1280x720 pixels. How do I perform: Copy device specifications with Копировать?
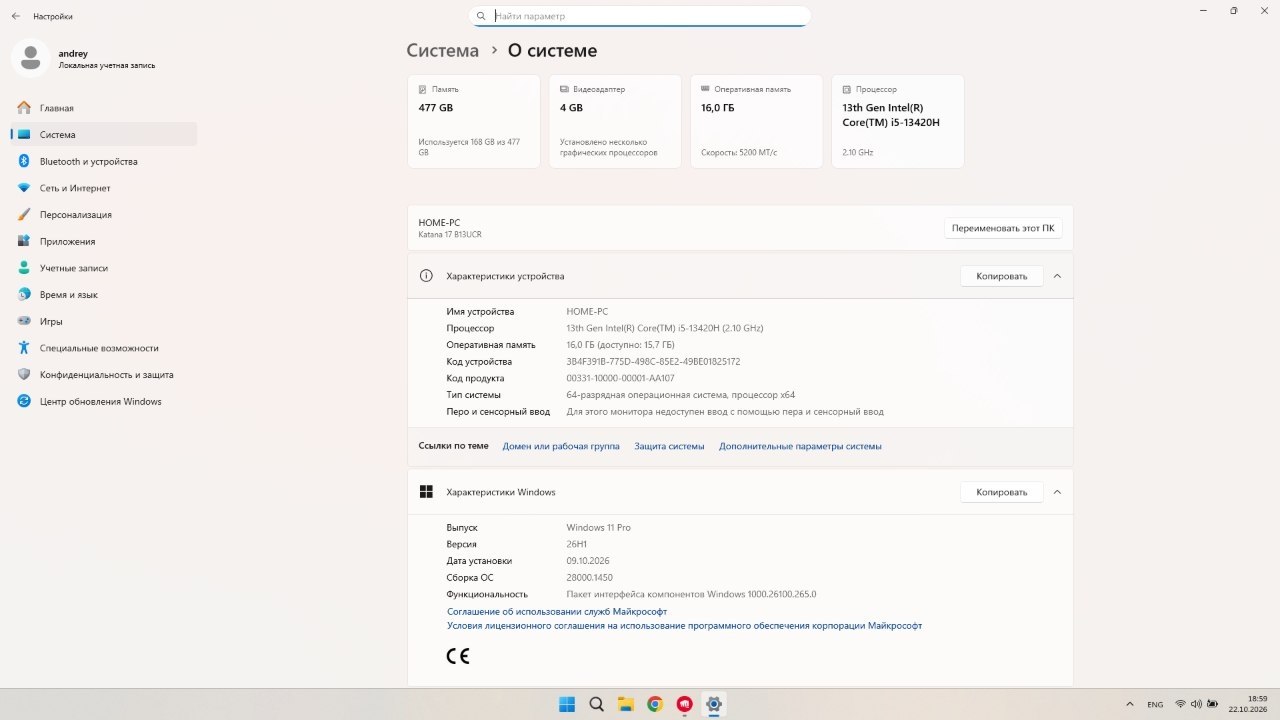pos(1002,276)
